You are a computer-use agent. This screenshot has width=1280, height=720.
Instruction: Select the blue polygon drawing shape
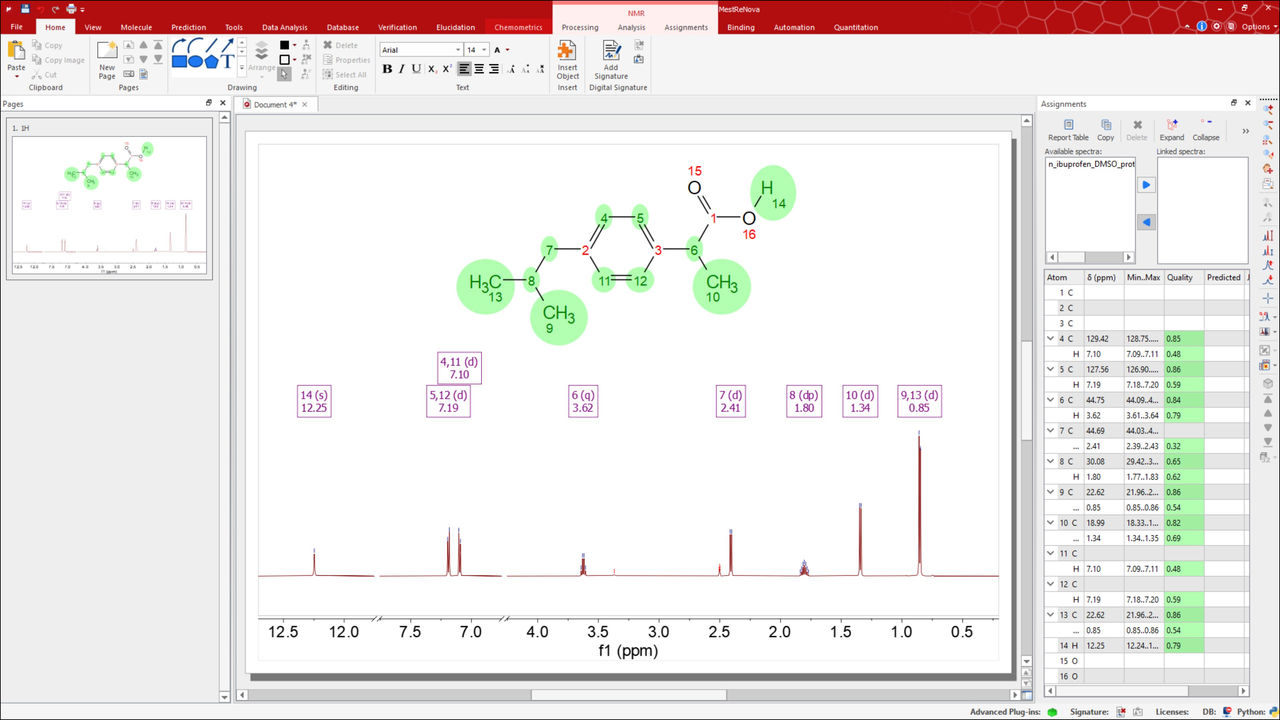(211, 62)
